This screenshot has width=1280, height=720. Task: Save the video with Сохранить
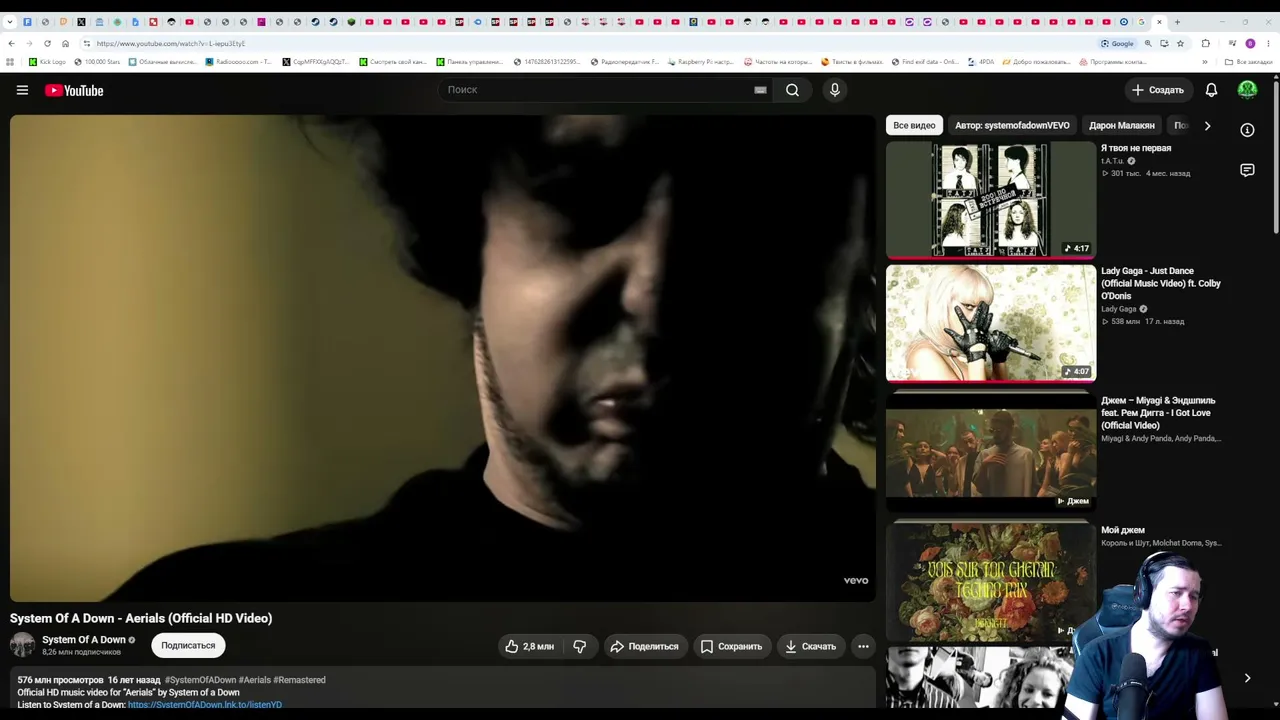731,646
